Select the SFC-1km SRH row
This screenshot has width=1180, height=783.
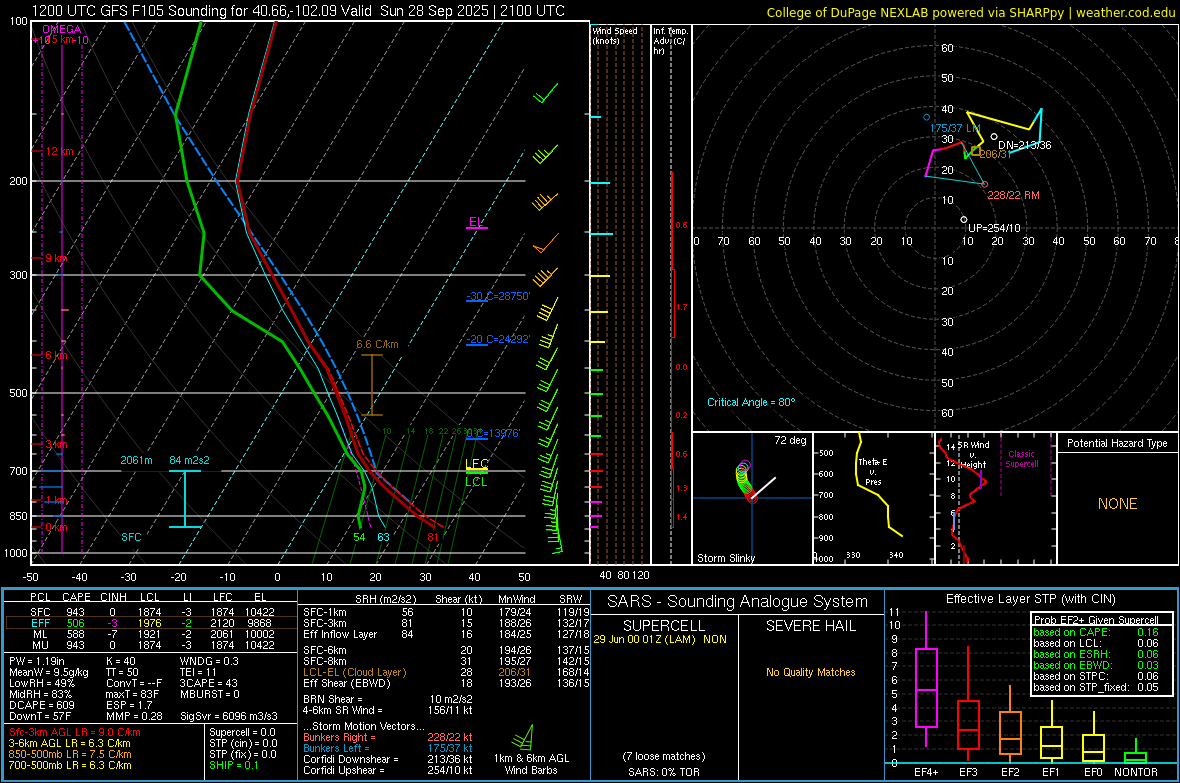[x=446, y=612]
